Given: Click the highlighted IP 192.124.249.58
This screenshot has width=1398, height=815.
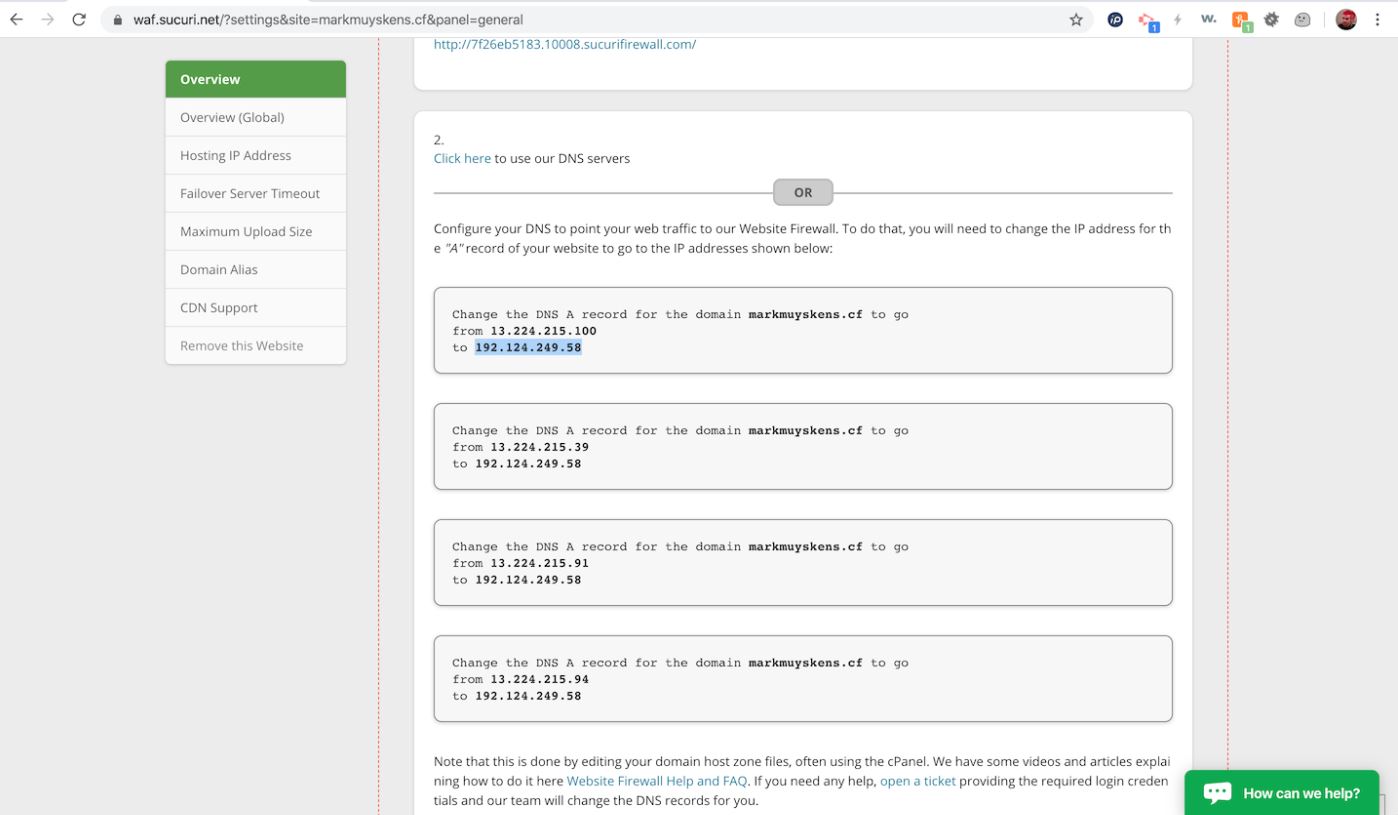Looking at the screenshot, I should click(x=528, y=347).
